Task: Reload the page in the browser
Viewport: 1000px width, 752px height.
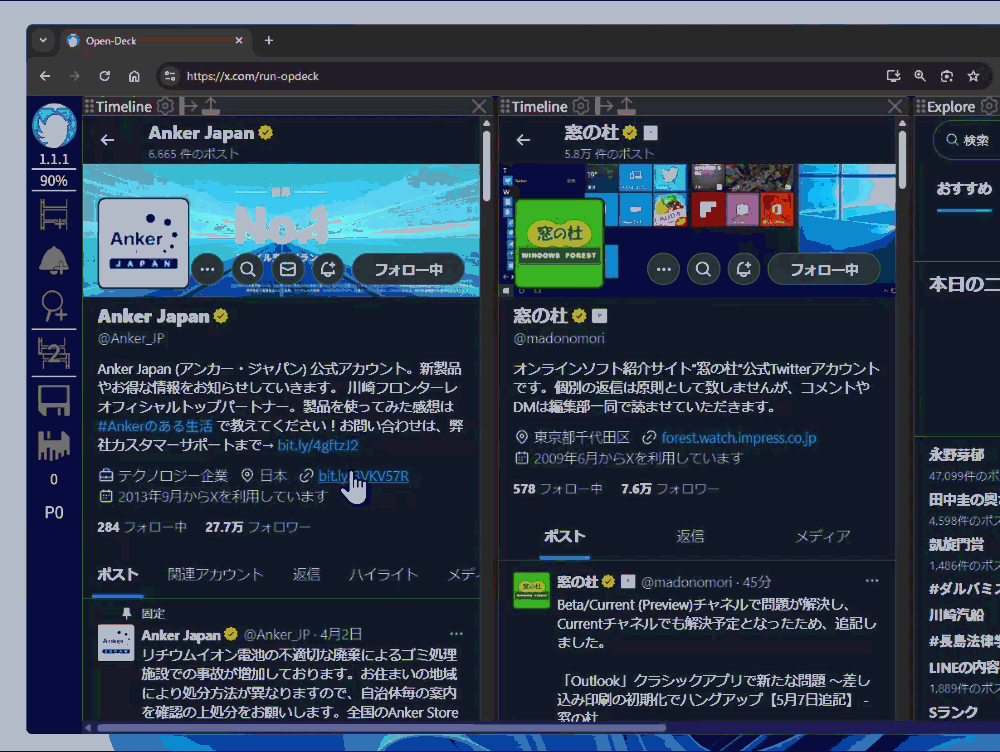Action: (x=105, y=76)
